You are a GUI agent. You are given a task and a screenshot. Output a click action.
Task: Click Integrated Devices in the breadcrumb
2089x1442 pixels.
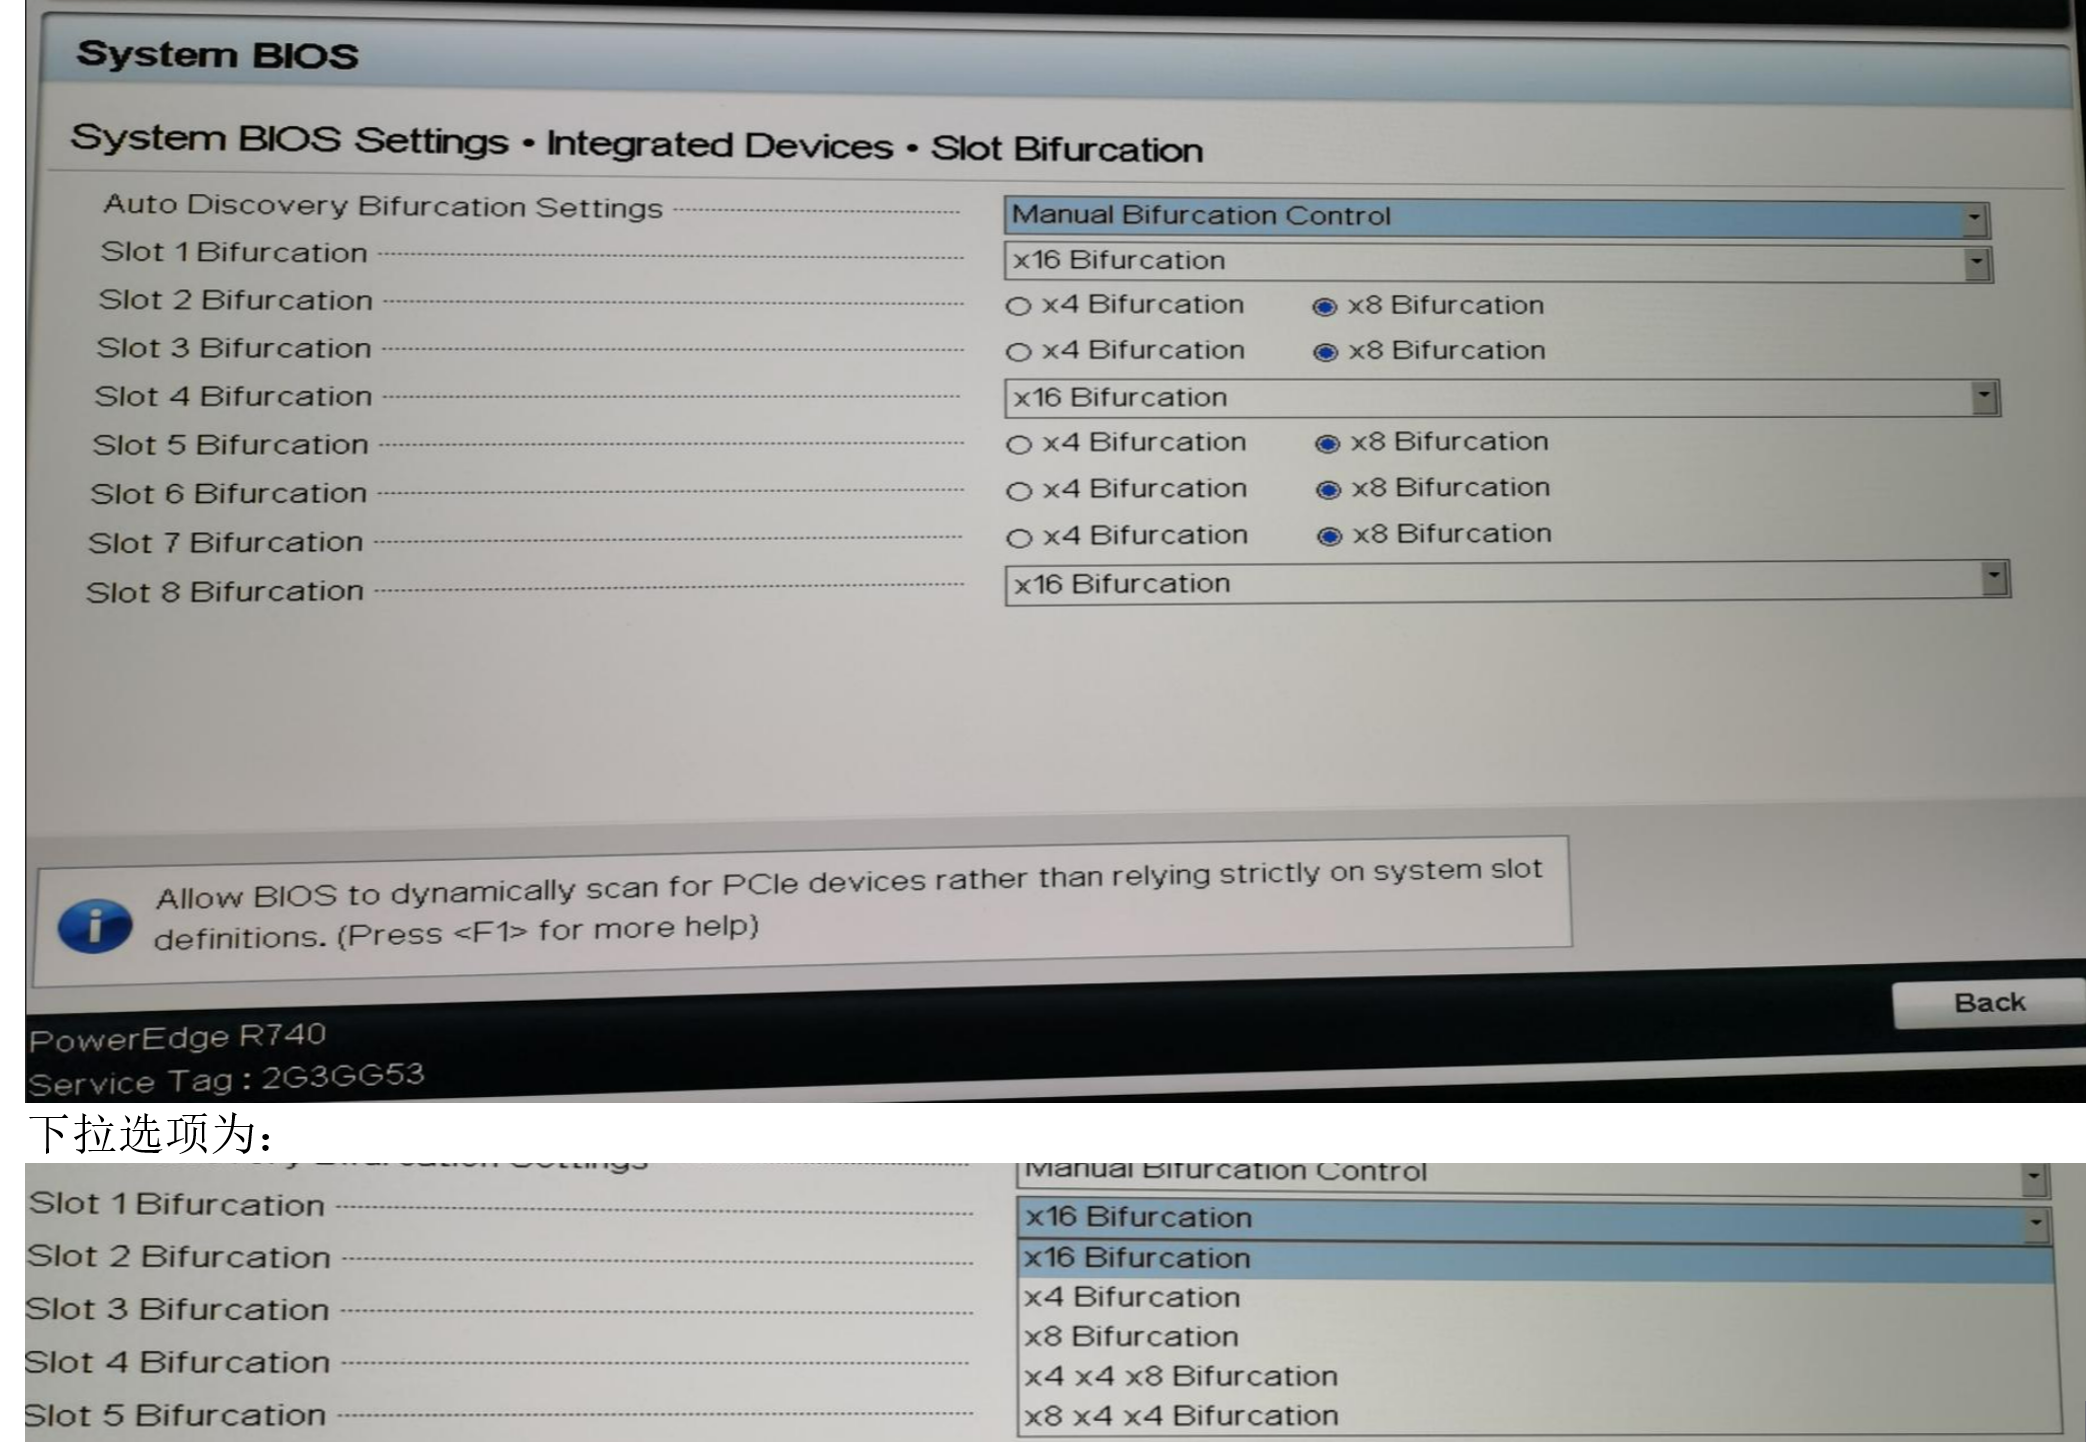click(719, 145)
